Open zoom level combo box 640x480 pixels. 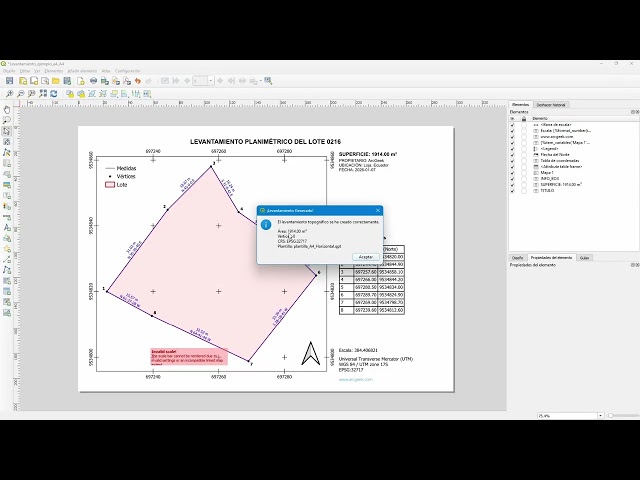[600, 416]
